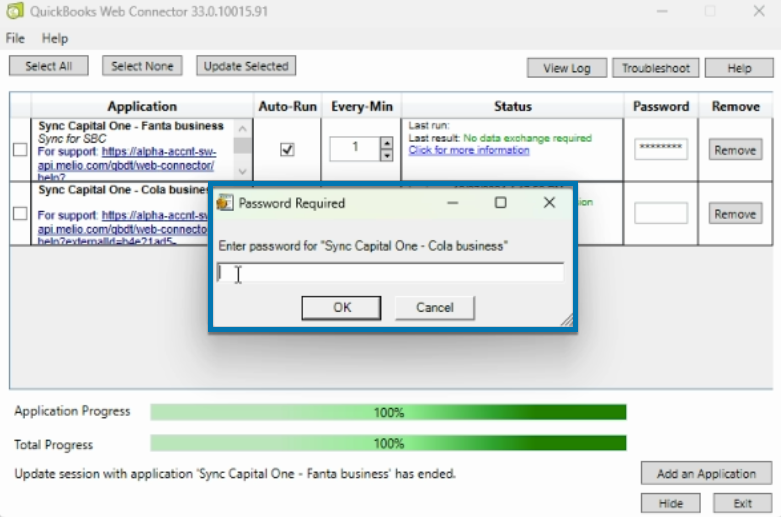The height and width of the screenshot is (517, 781).
Task: Open the File menu
Action: [x=16, y=38]
